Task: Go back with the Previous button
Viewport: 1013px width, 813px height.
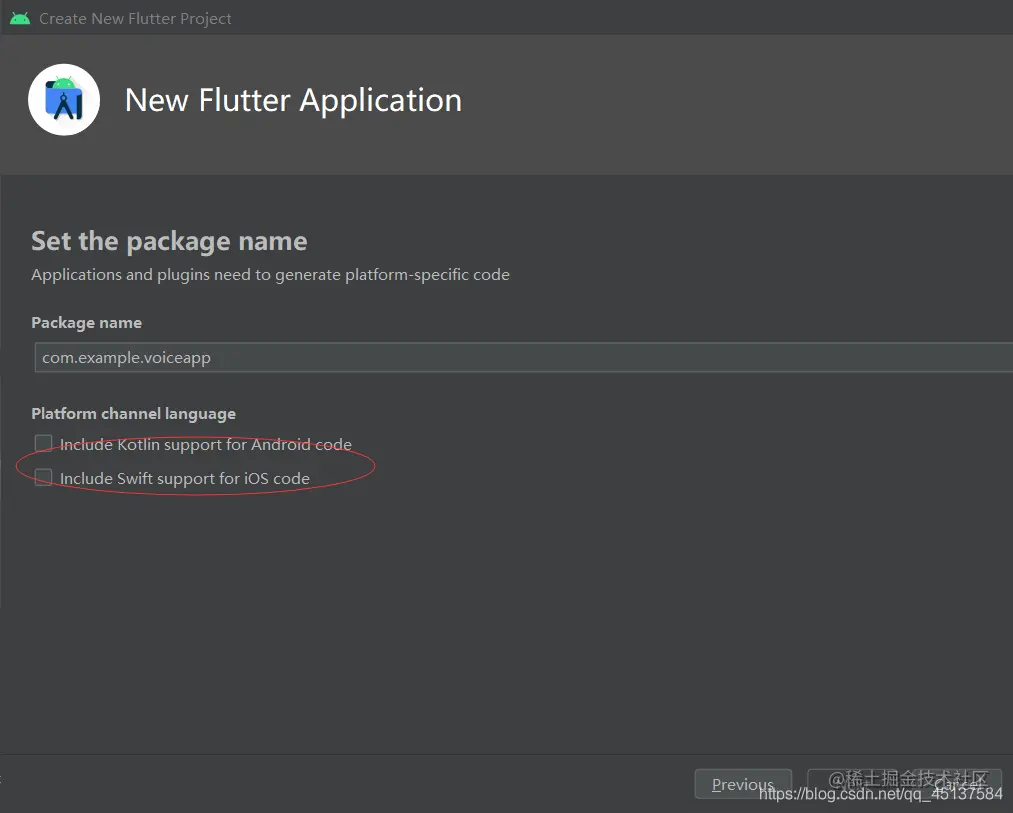Action: [743, 784]
